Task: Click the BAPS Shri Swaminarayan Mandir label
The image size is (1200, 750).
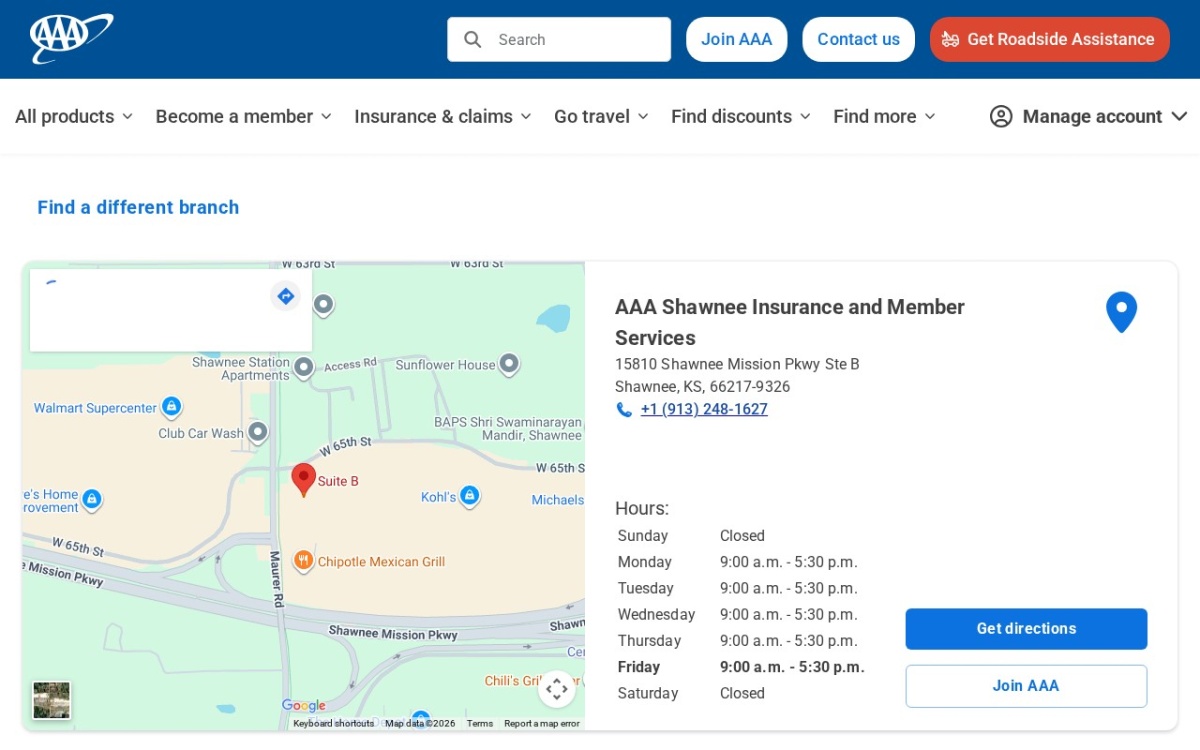Action: pos(508,429)
